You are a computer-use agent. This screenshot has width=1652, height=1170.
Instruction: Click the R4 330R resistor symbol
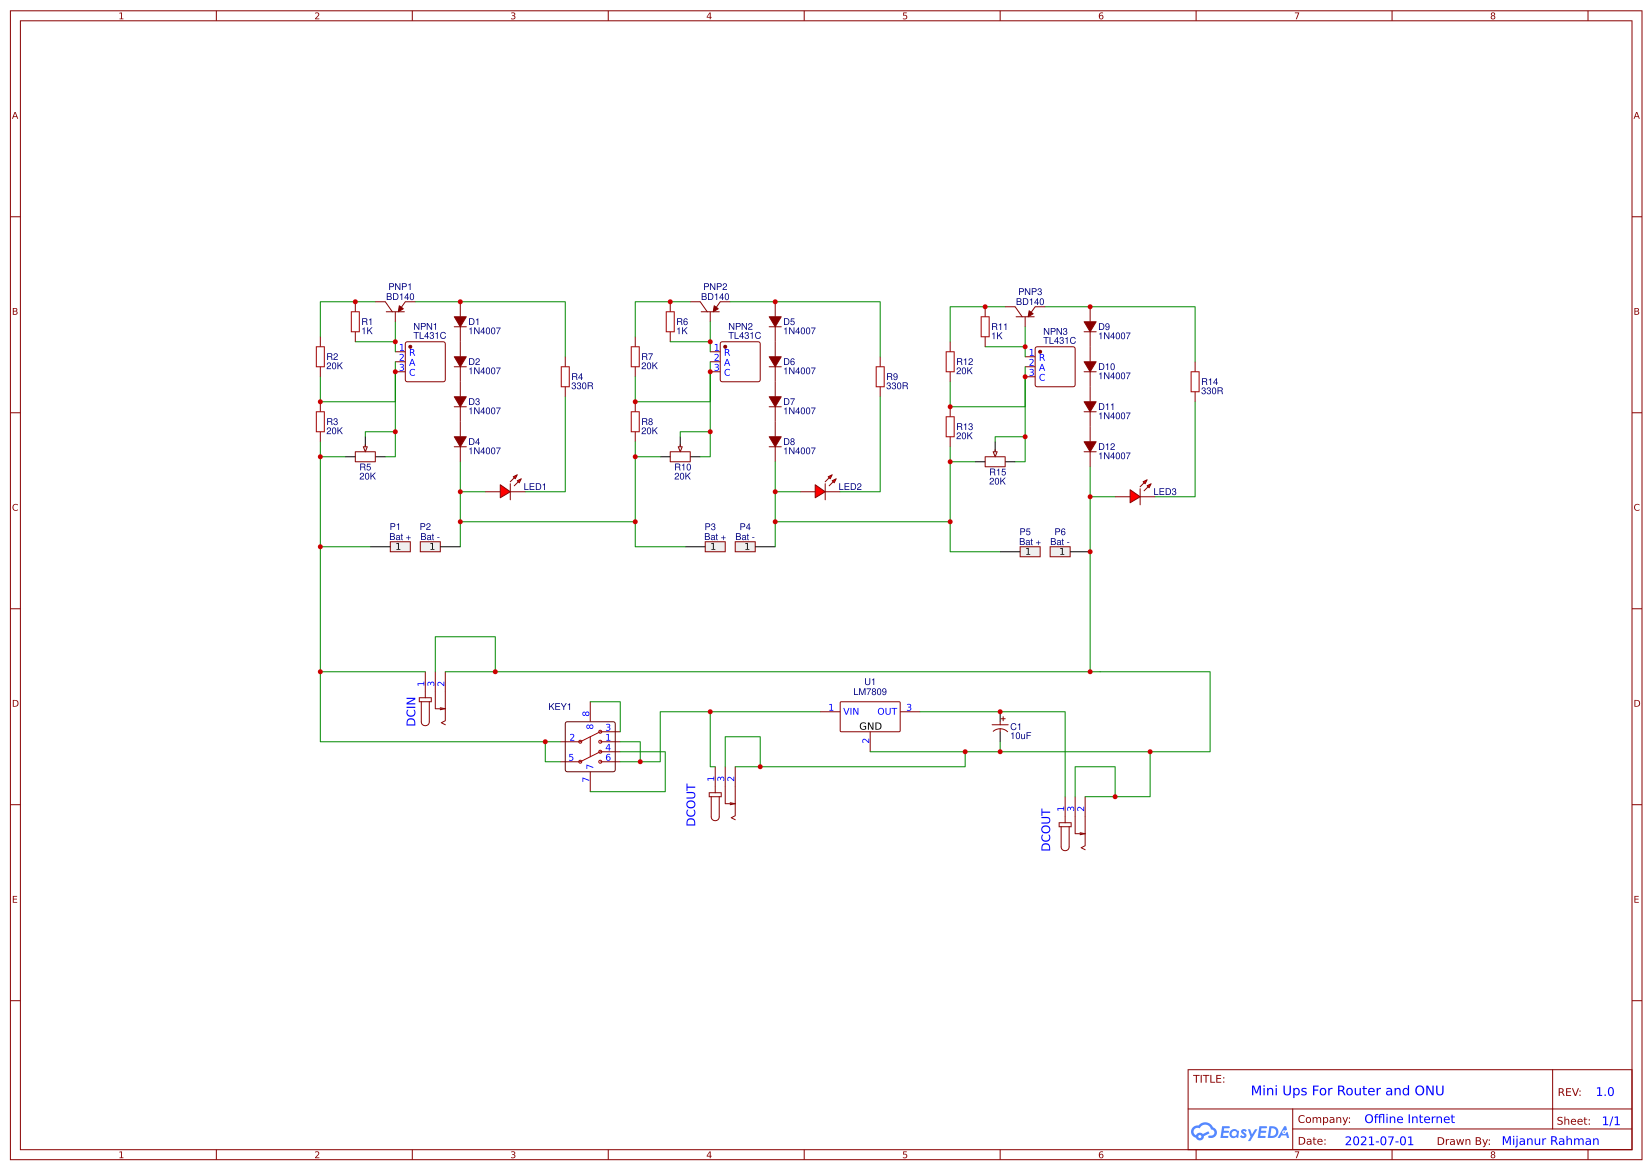tap(565, 377)
